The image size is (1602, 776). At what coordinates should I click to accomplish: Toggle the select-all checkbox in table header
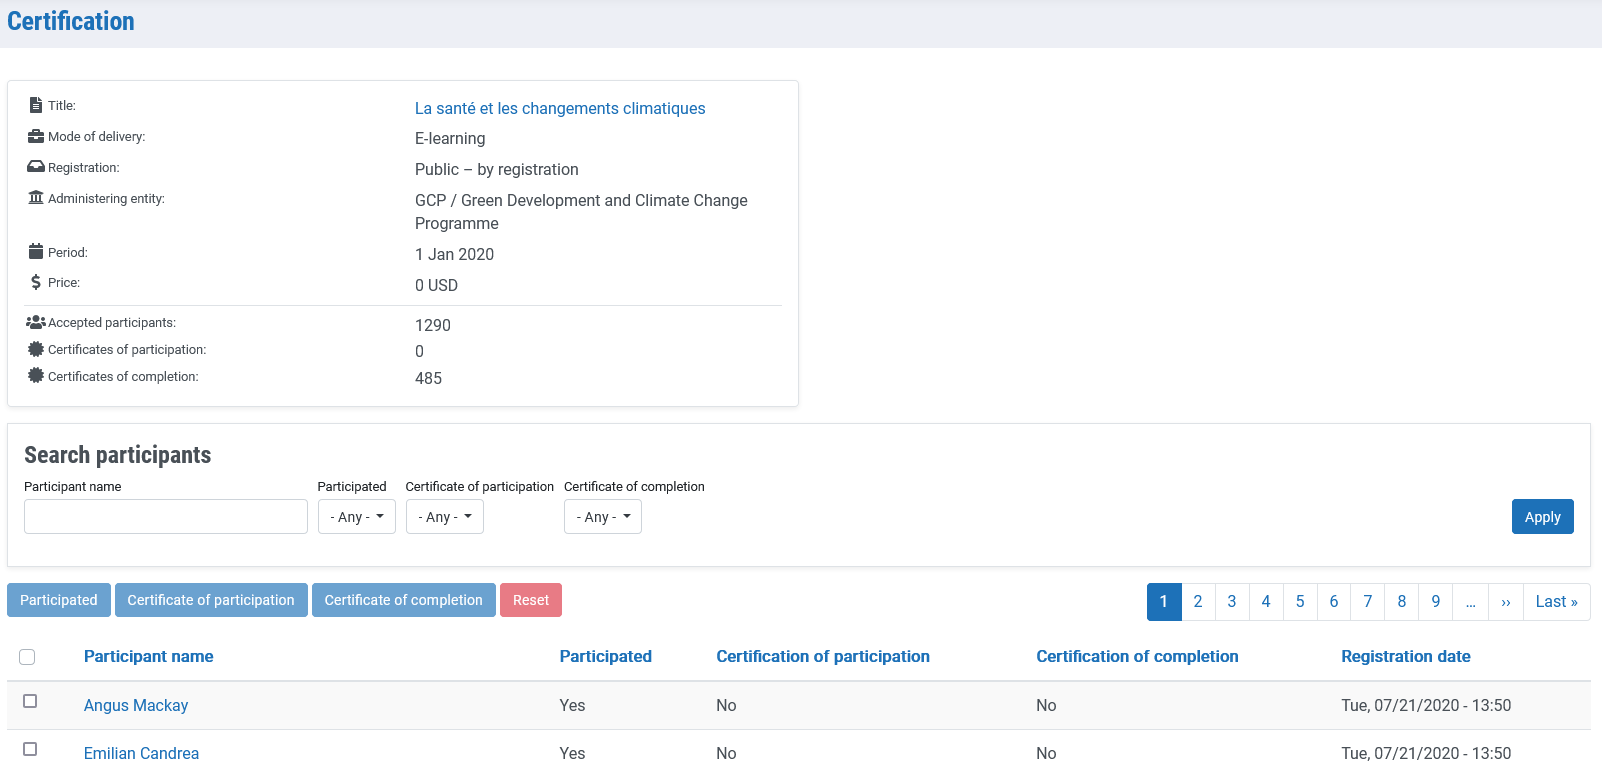point(27,657)
